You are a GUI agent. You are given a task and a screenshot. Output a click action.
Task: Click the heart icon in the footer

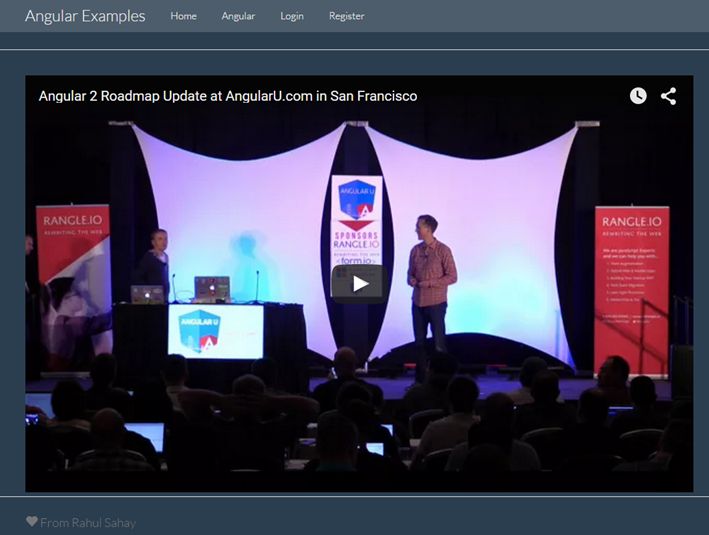click(32, 521)
